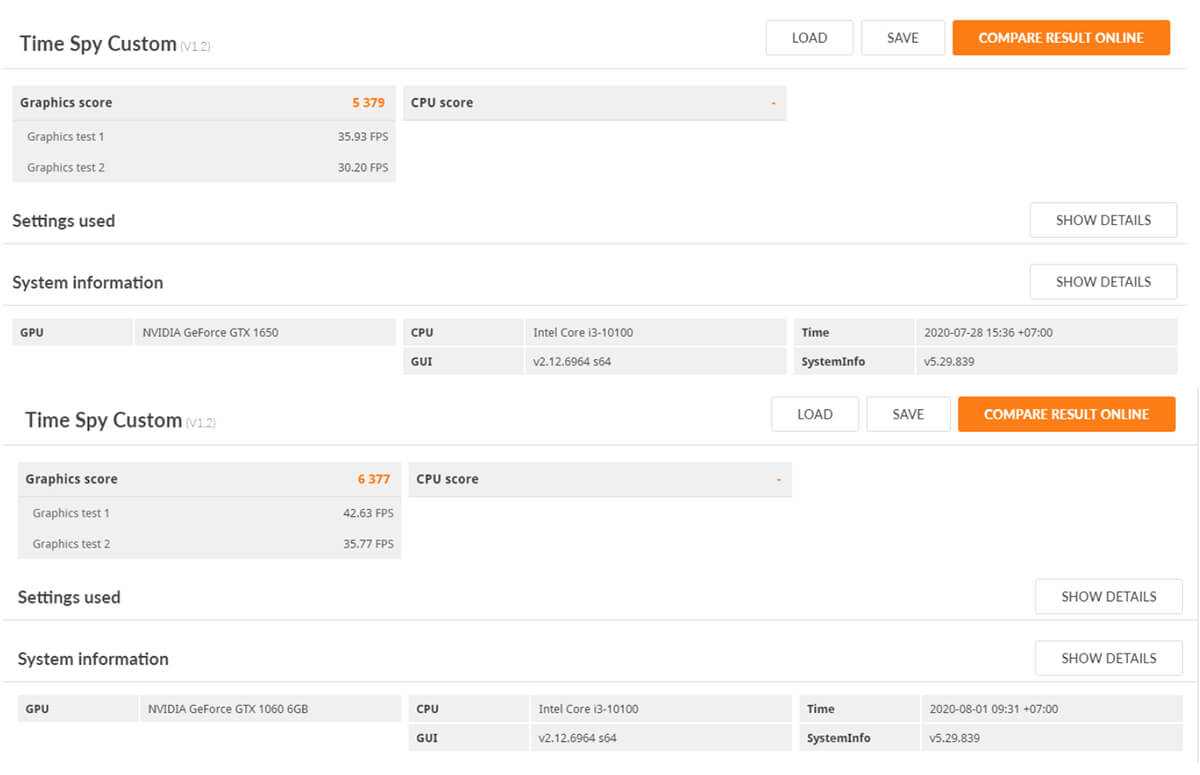Select GUI version v2.12.6964 s64 in GTX 1650 result
1200x775 pixels.
pos(572,362)
